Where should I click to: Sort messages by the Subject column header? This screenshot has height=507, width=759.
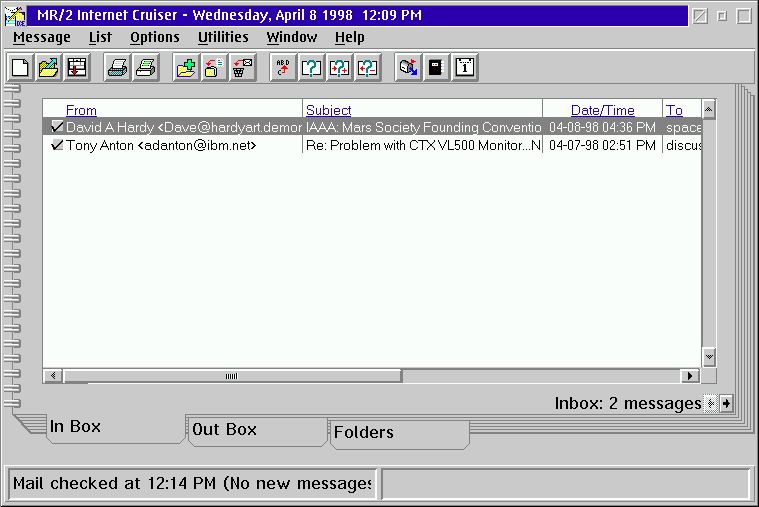tap(328, 110)
